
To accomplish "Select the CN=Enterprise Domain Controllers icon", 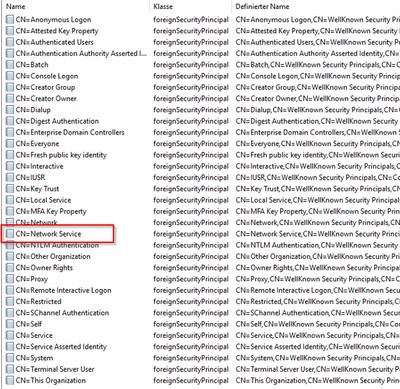I will 10,132.
